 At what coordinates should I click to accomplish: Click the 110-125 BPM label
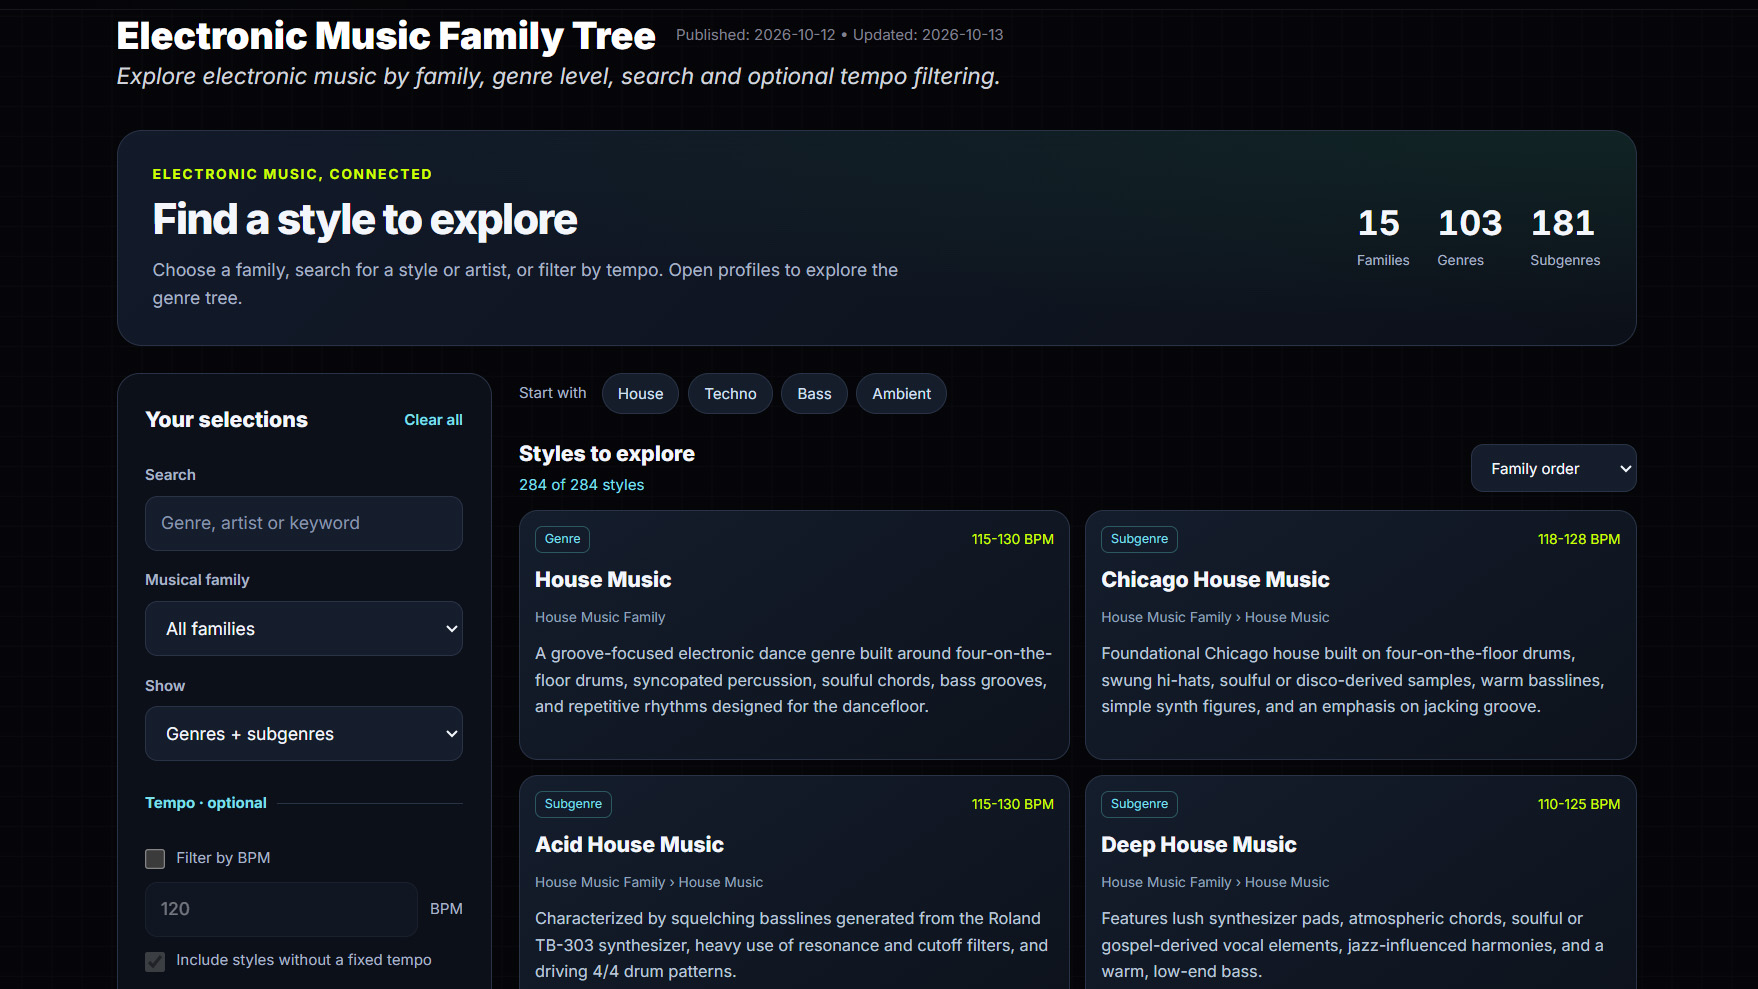coord(1579,804)
